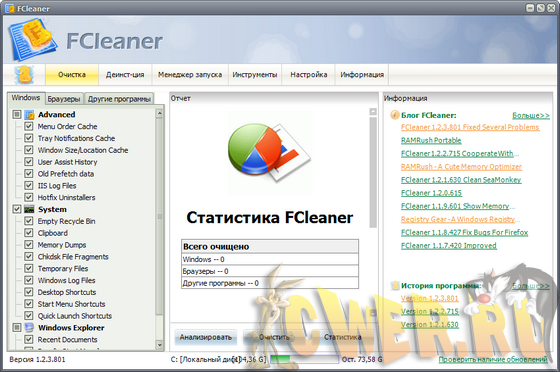Click the System group monitor icon

29,209
